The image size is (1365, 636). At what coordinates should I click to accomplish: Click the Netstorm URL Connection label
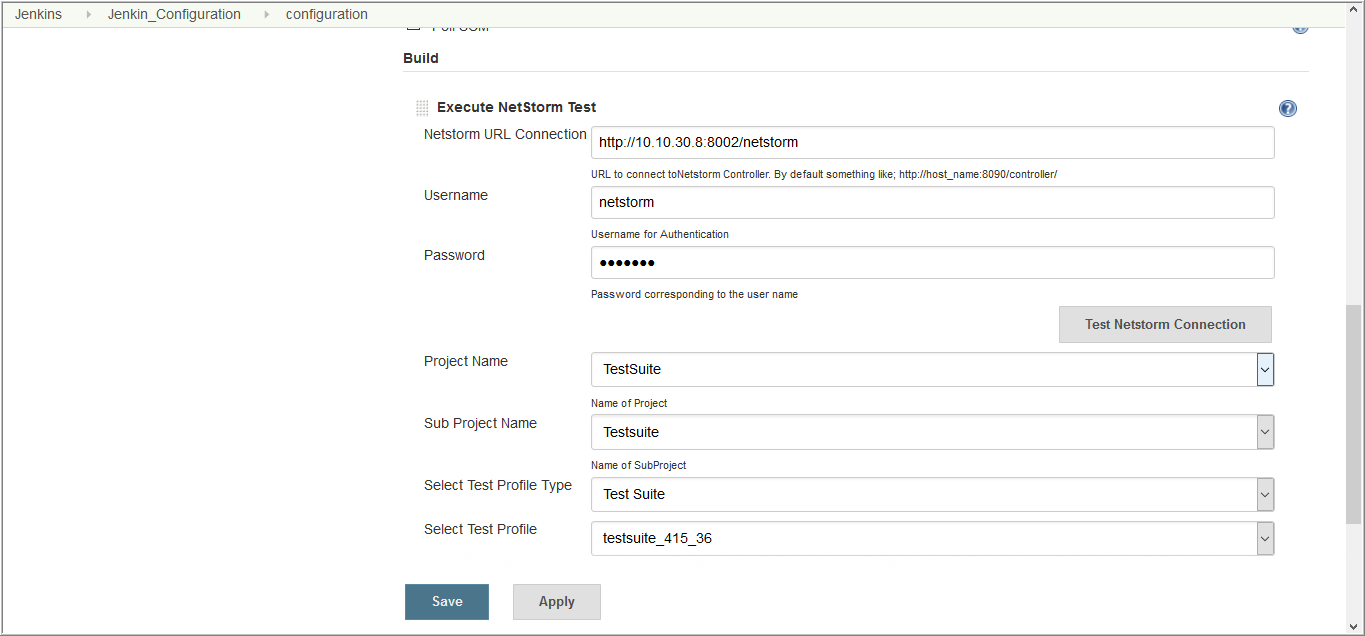click(505, 134)
